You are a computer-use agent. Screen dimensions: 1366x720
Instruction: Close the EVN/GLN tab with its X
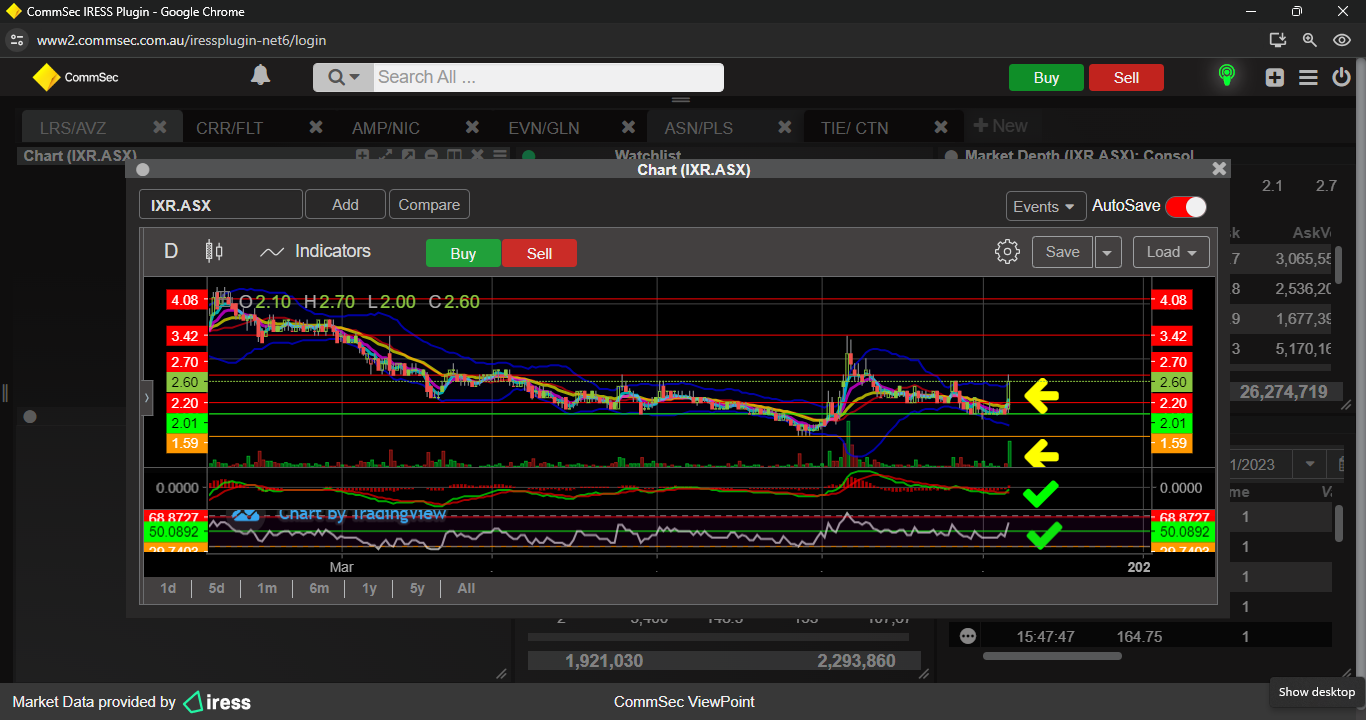pyautogui.click(x=629, y=127)
